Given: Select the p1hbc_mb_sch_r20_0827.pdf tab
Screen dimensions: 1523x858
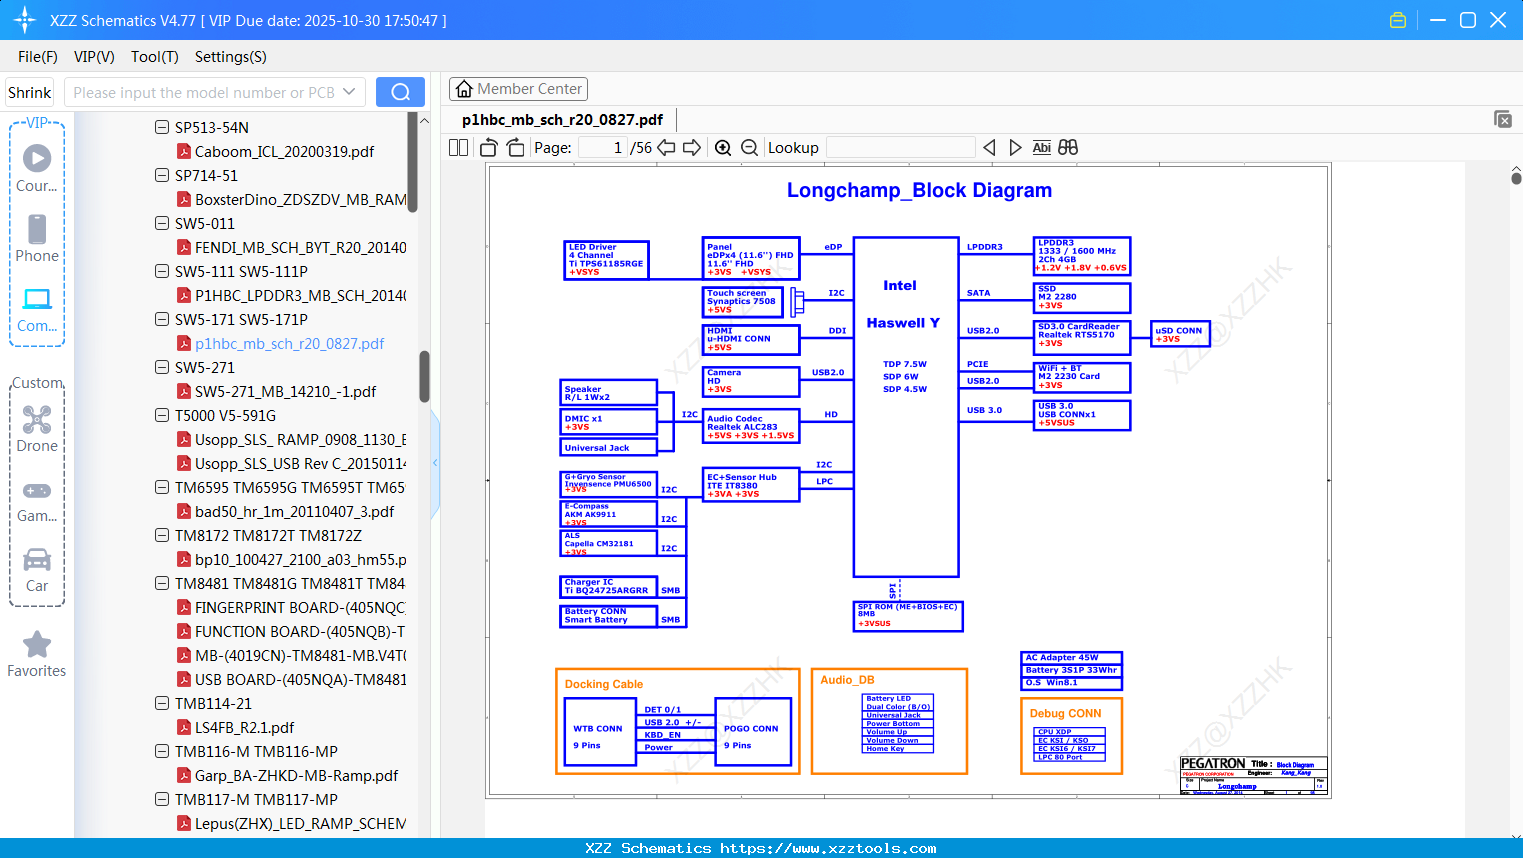Looking at the screenshot, I should coord(562,120).
